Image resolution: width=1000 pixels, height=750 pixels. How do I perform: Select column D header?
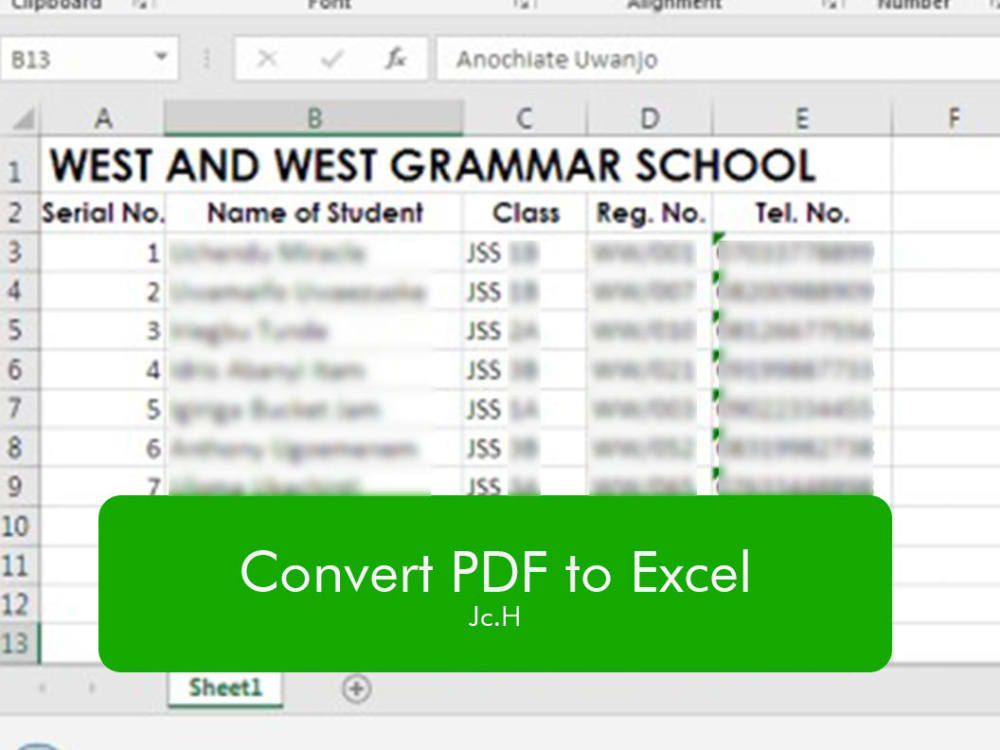point(649,119)
